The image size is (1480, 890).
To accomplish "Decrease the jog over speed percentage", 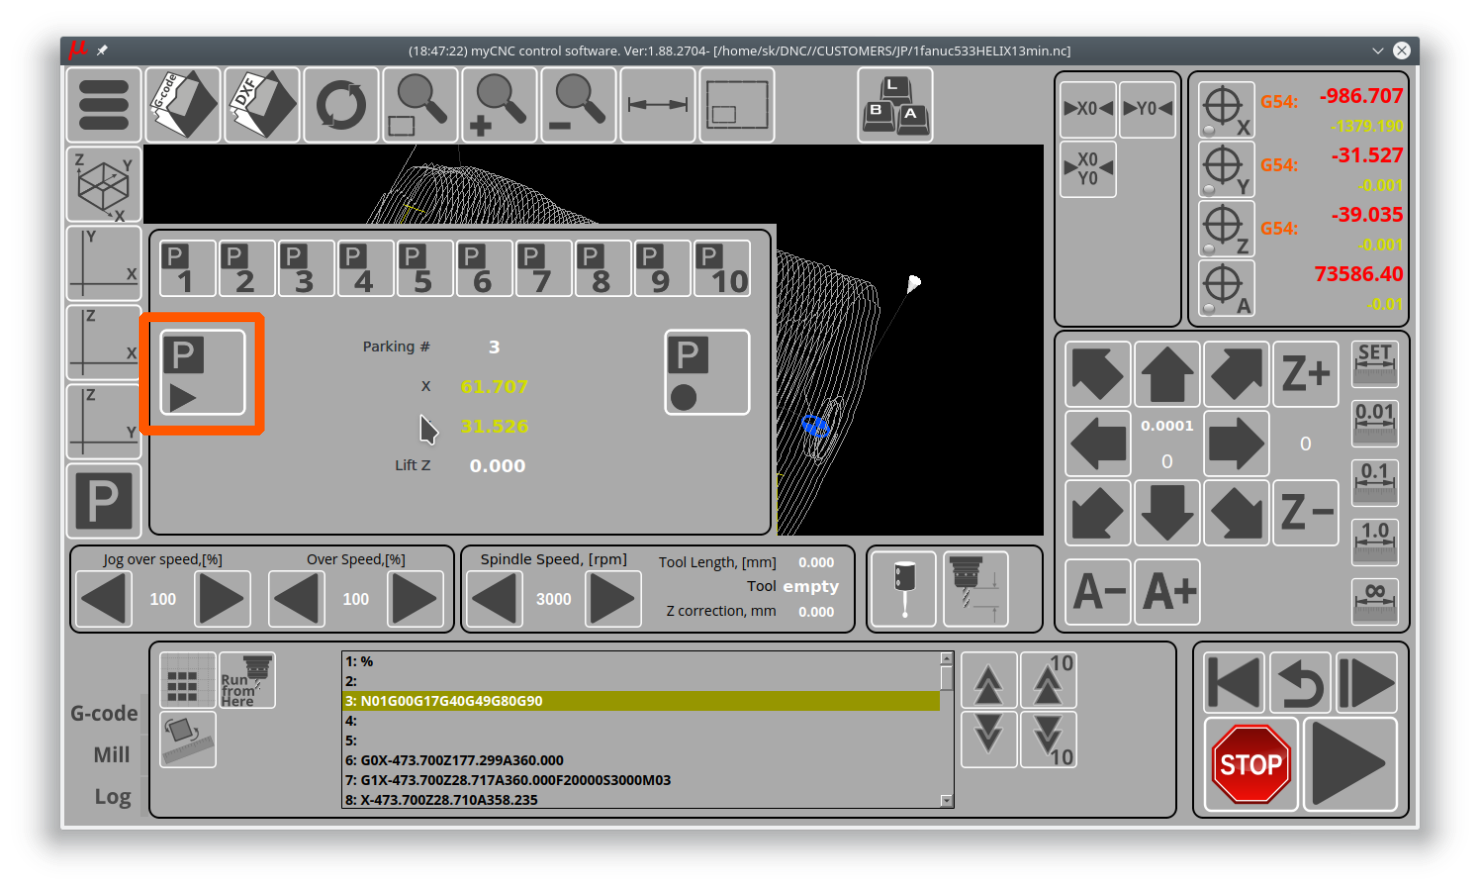I will click(104, 599).
